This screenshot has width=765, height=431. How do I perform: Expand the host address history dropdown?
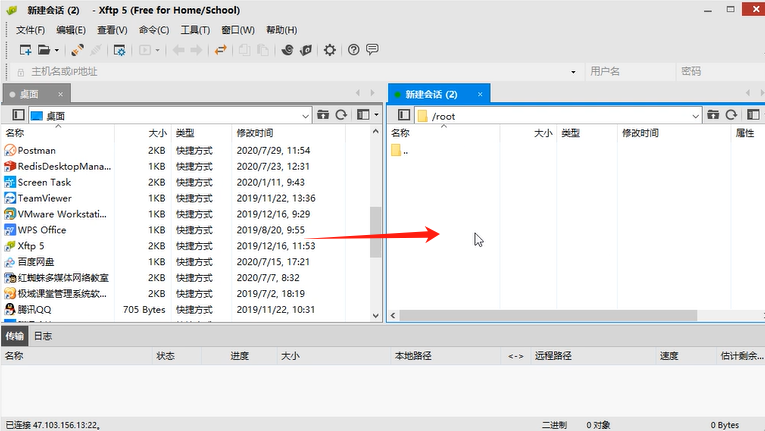click(573, 72)
